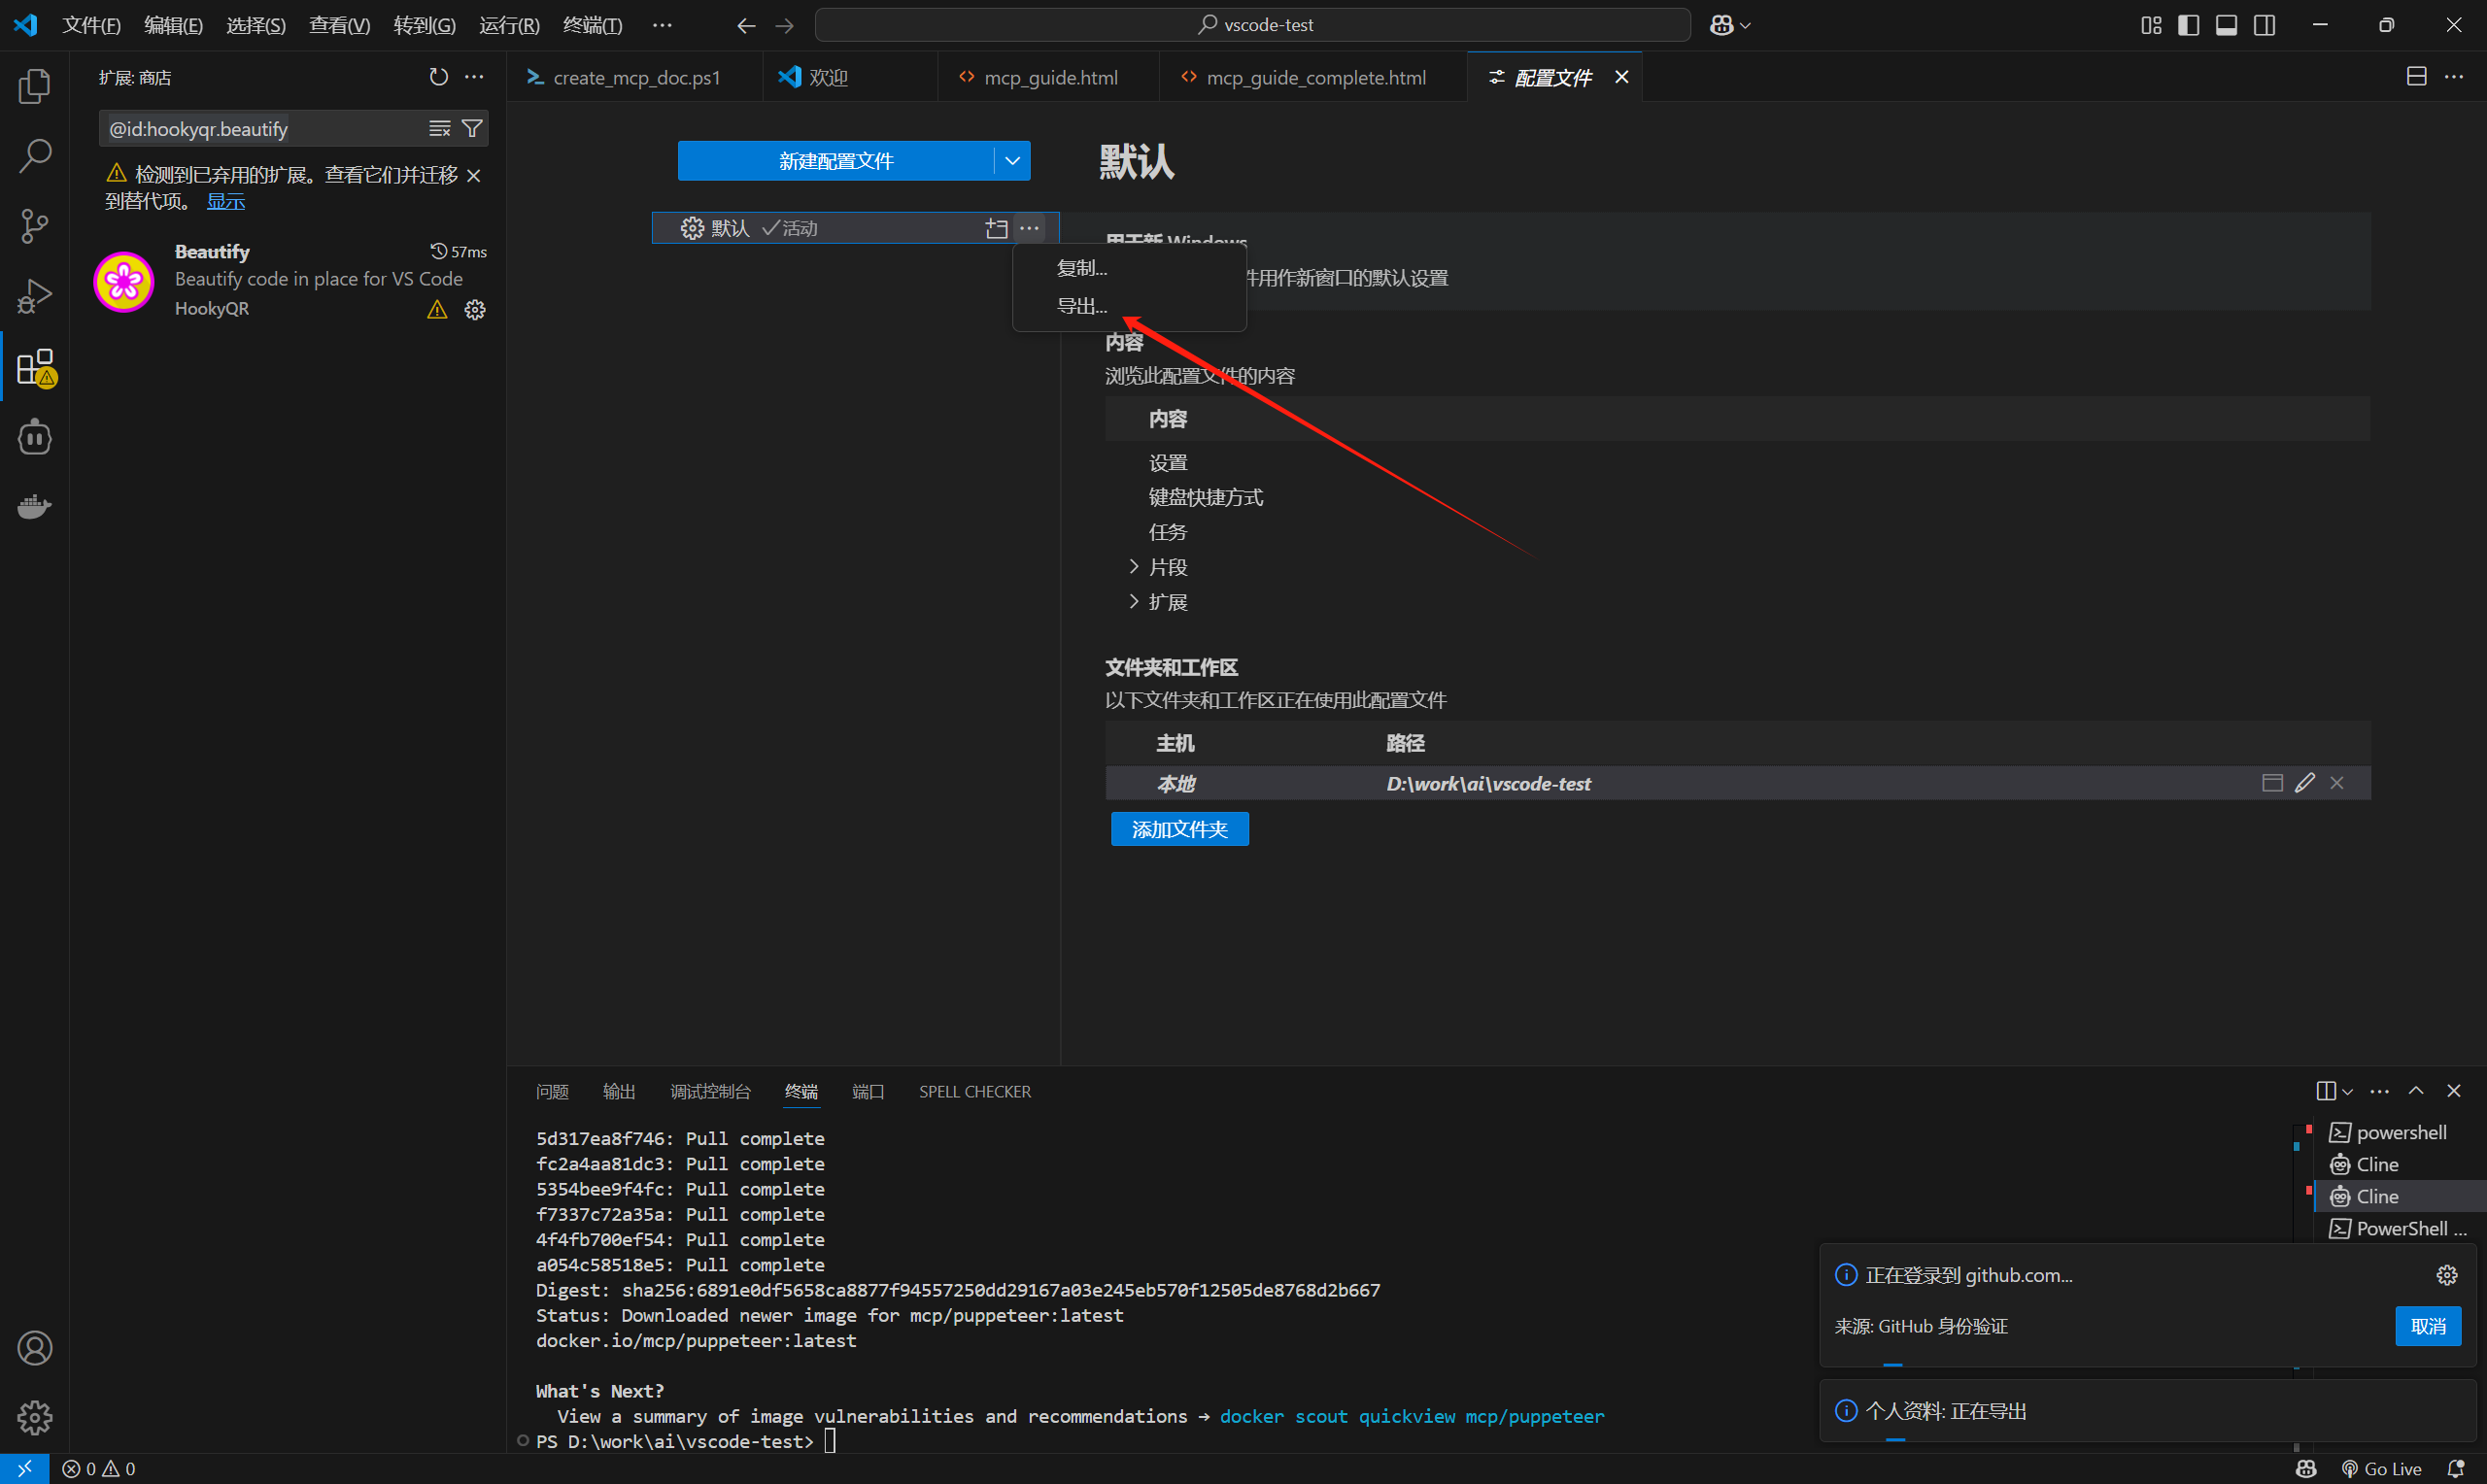The image size is (2487, 1484).
Task: Open Beautify extension manage gear
Action: pos(475,310)
